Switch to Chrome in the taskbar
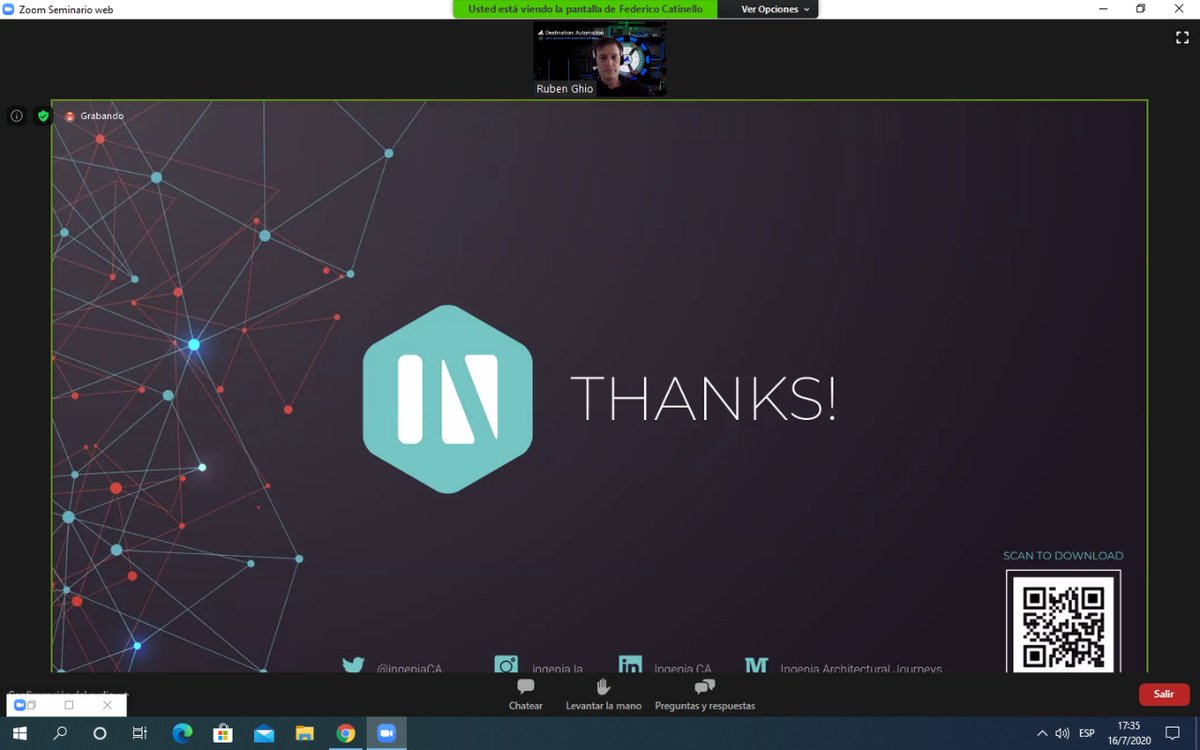Screen dimensions: 1200x750 [x=346, y=732]
